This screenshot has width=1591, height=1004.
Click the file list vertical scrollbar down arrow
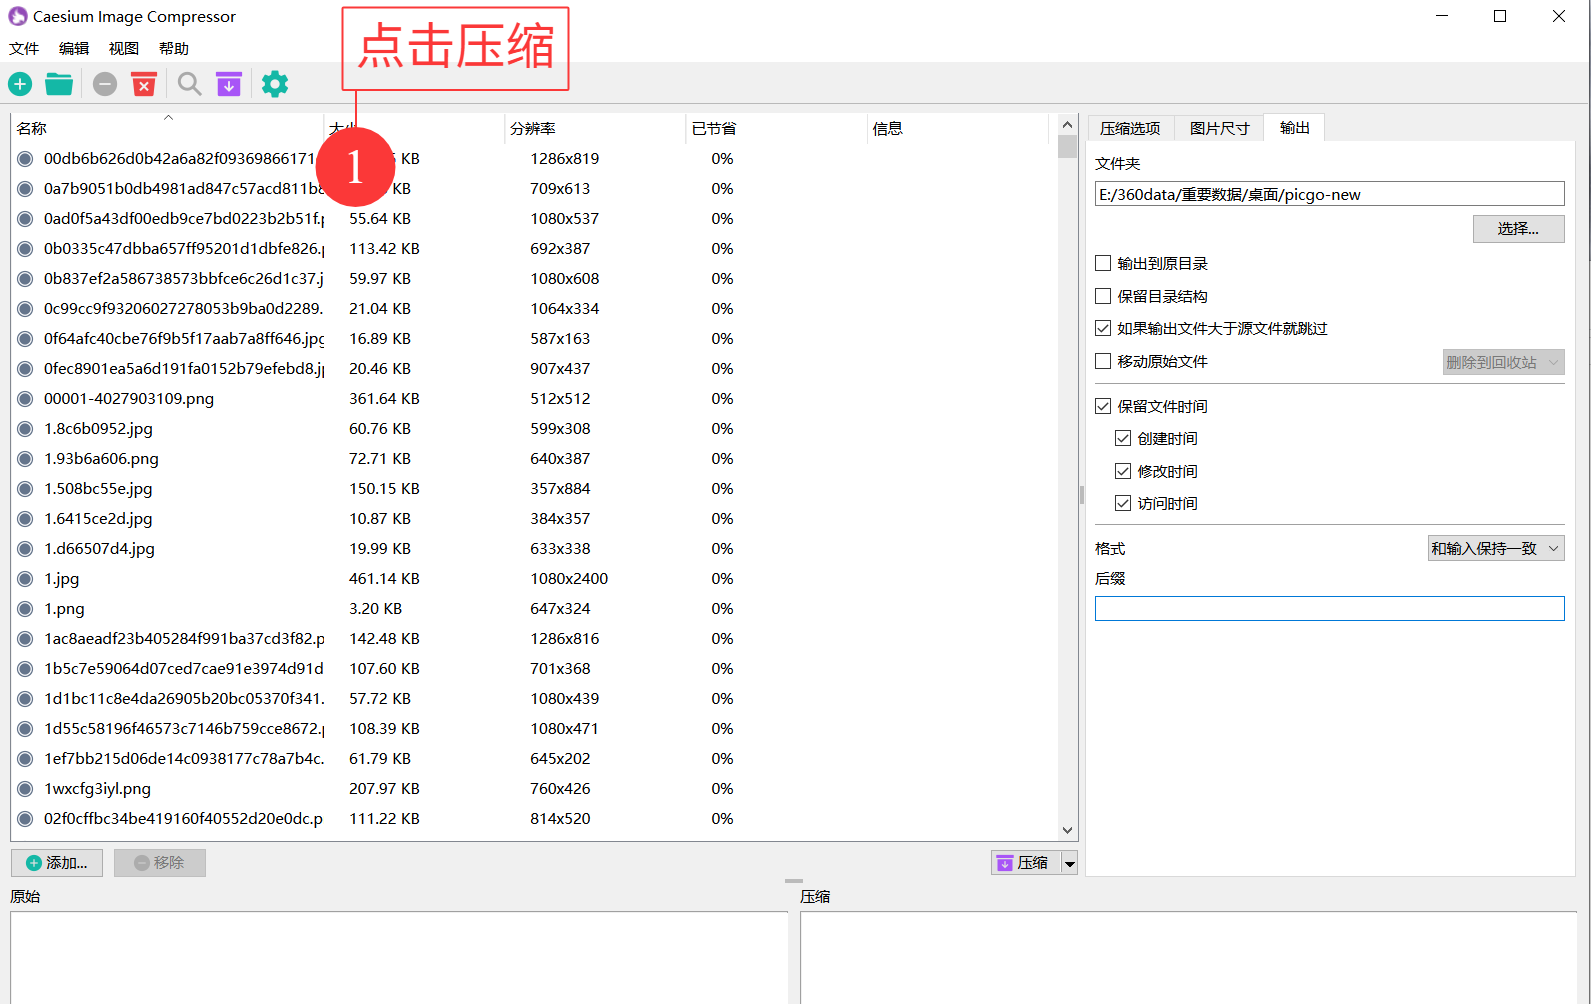coord(1067,830)
